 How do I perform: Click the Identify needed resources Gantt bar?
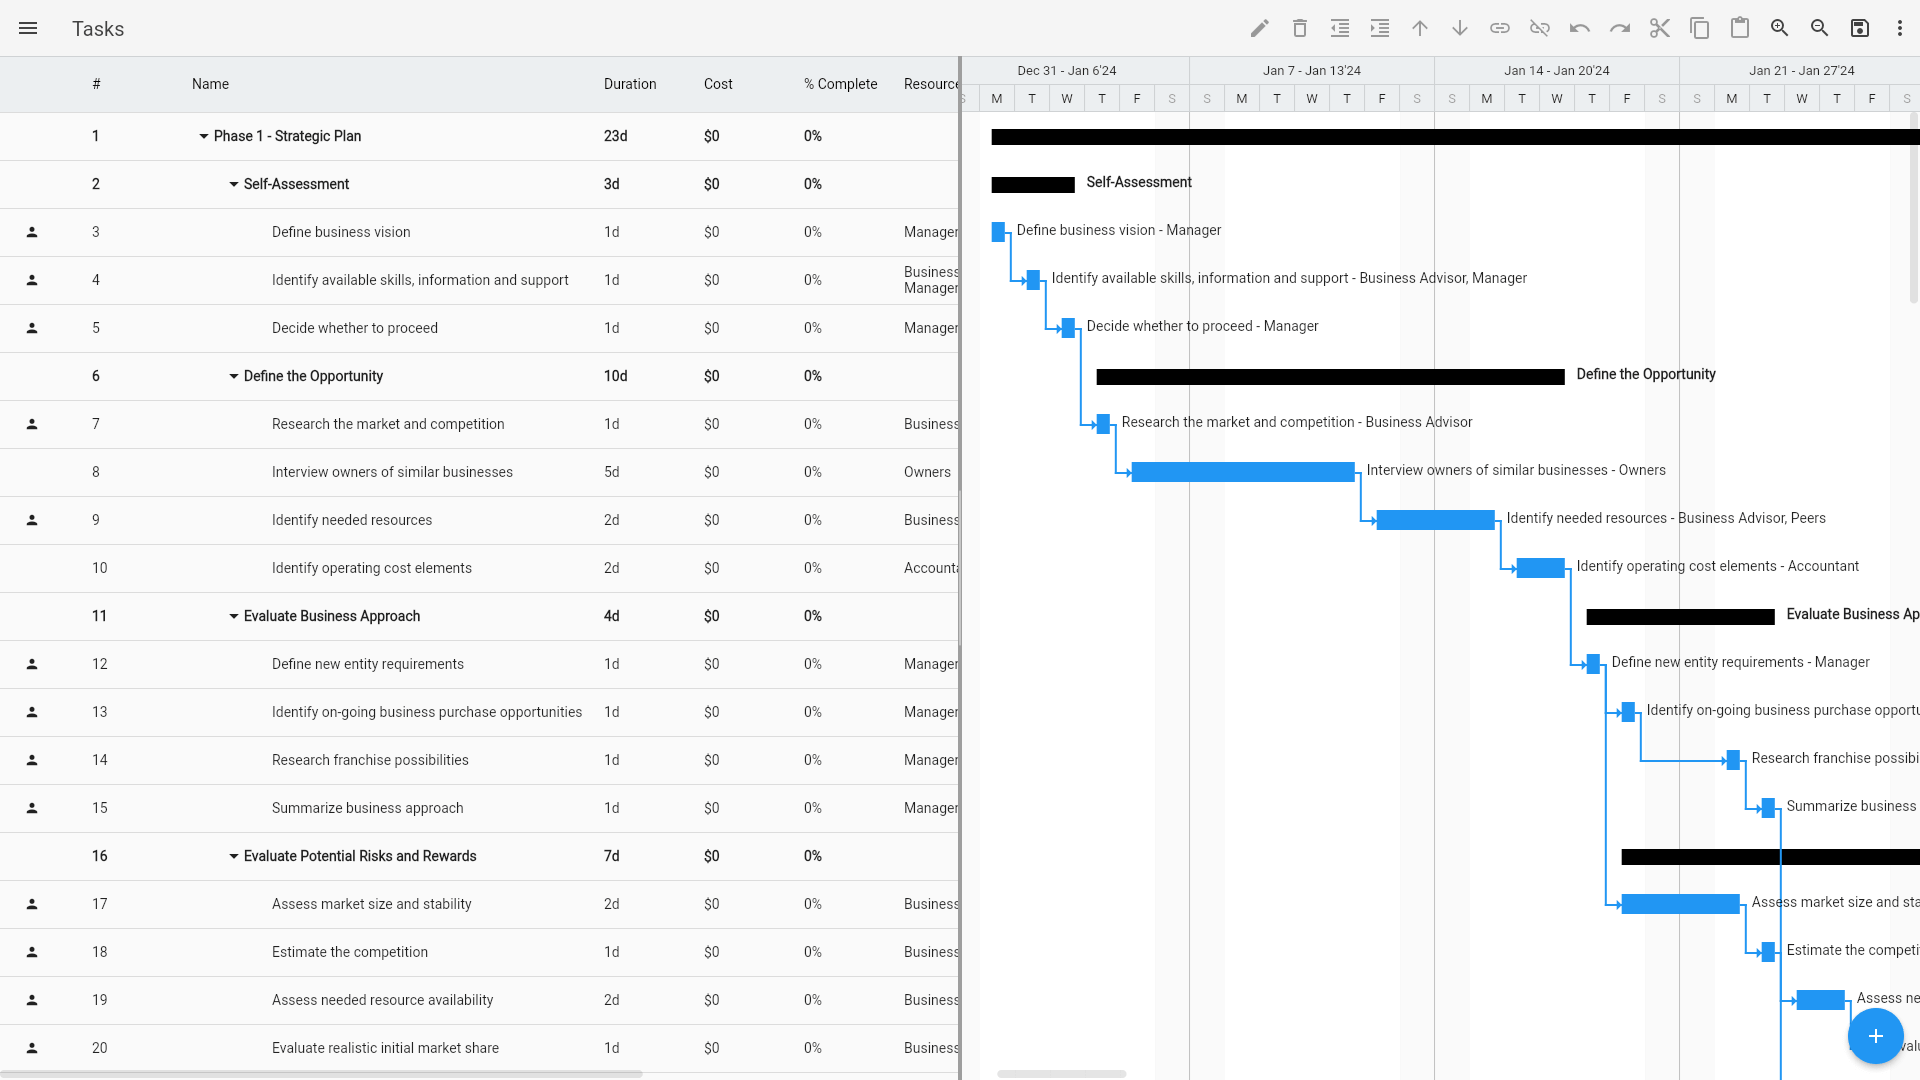(1436, 520)
